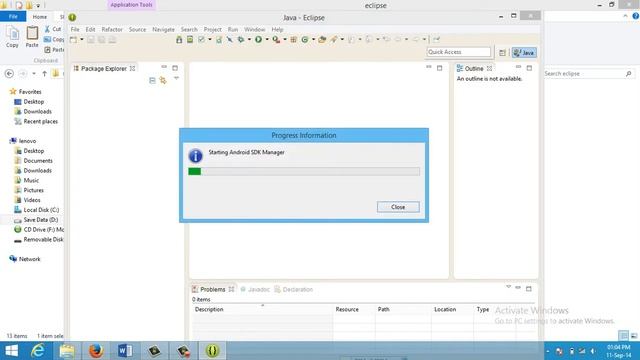
Task: Click Link with Editor icon in Package Explorer
Action: (163, 80)
